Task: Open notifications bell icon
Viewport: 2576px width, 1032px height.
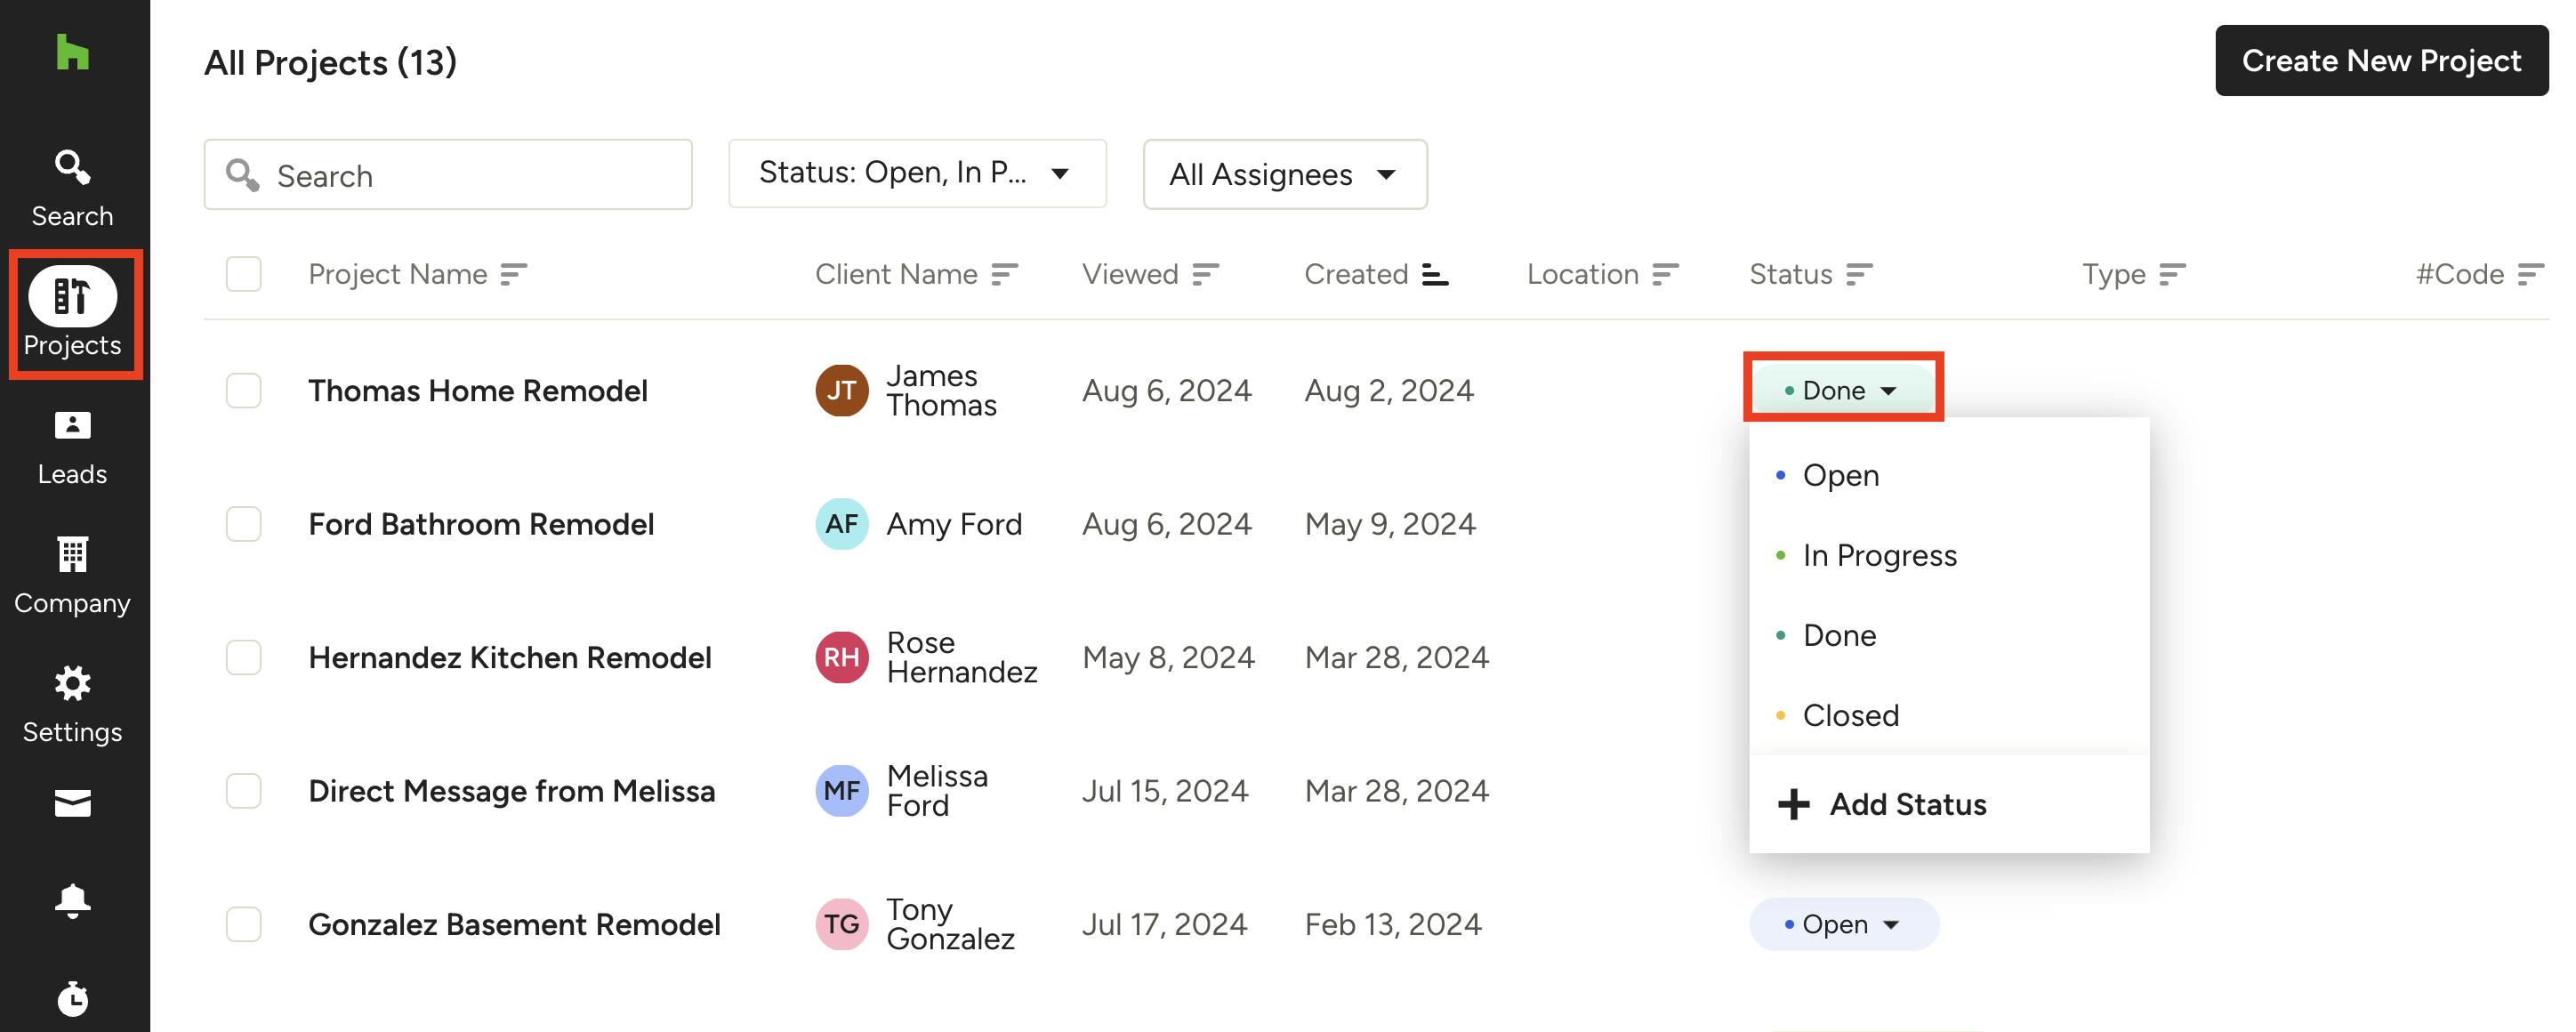Action: pos(72,901)
